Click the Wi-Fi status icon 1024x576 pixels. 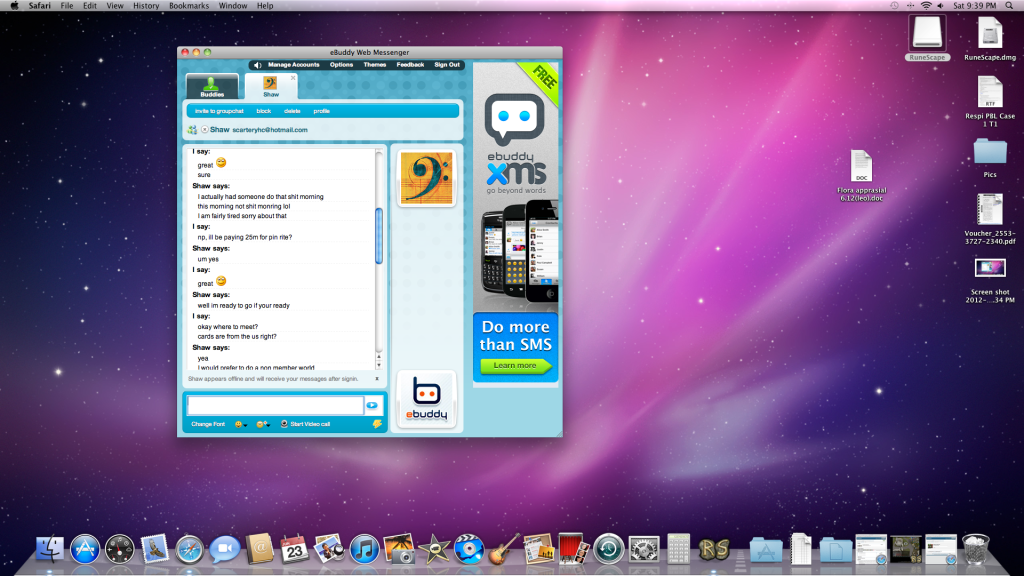[x=926, y=6]
